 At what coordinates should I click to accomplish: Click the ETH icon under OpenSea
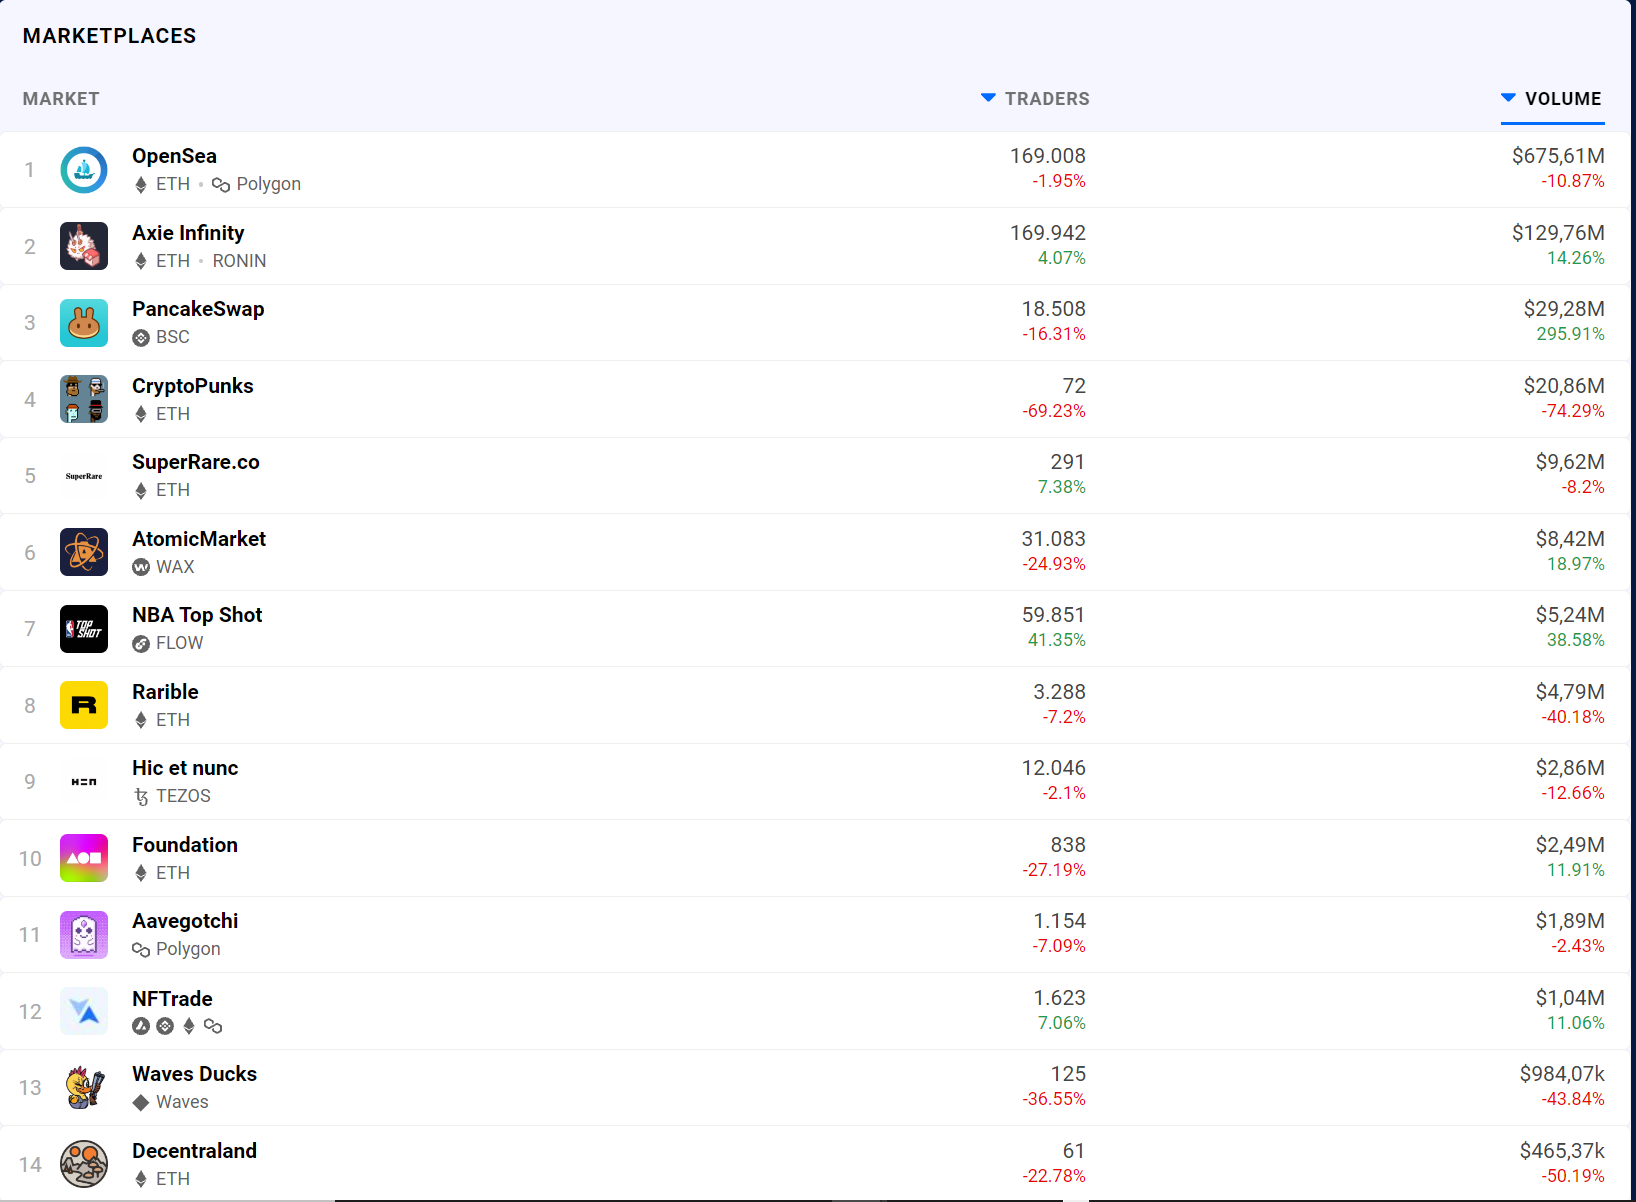pos(141,185)
